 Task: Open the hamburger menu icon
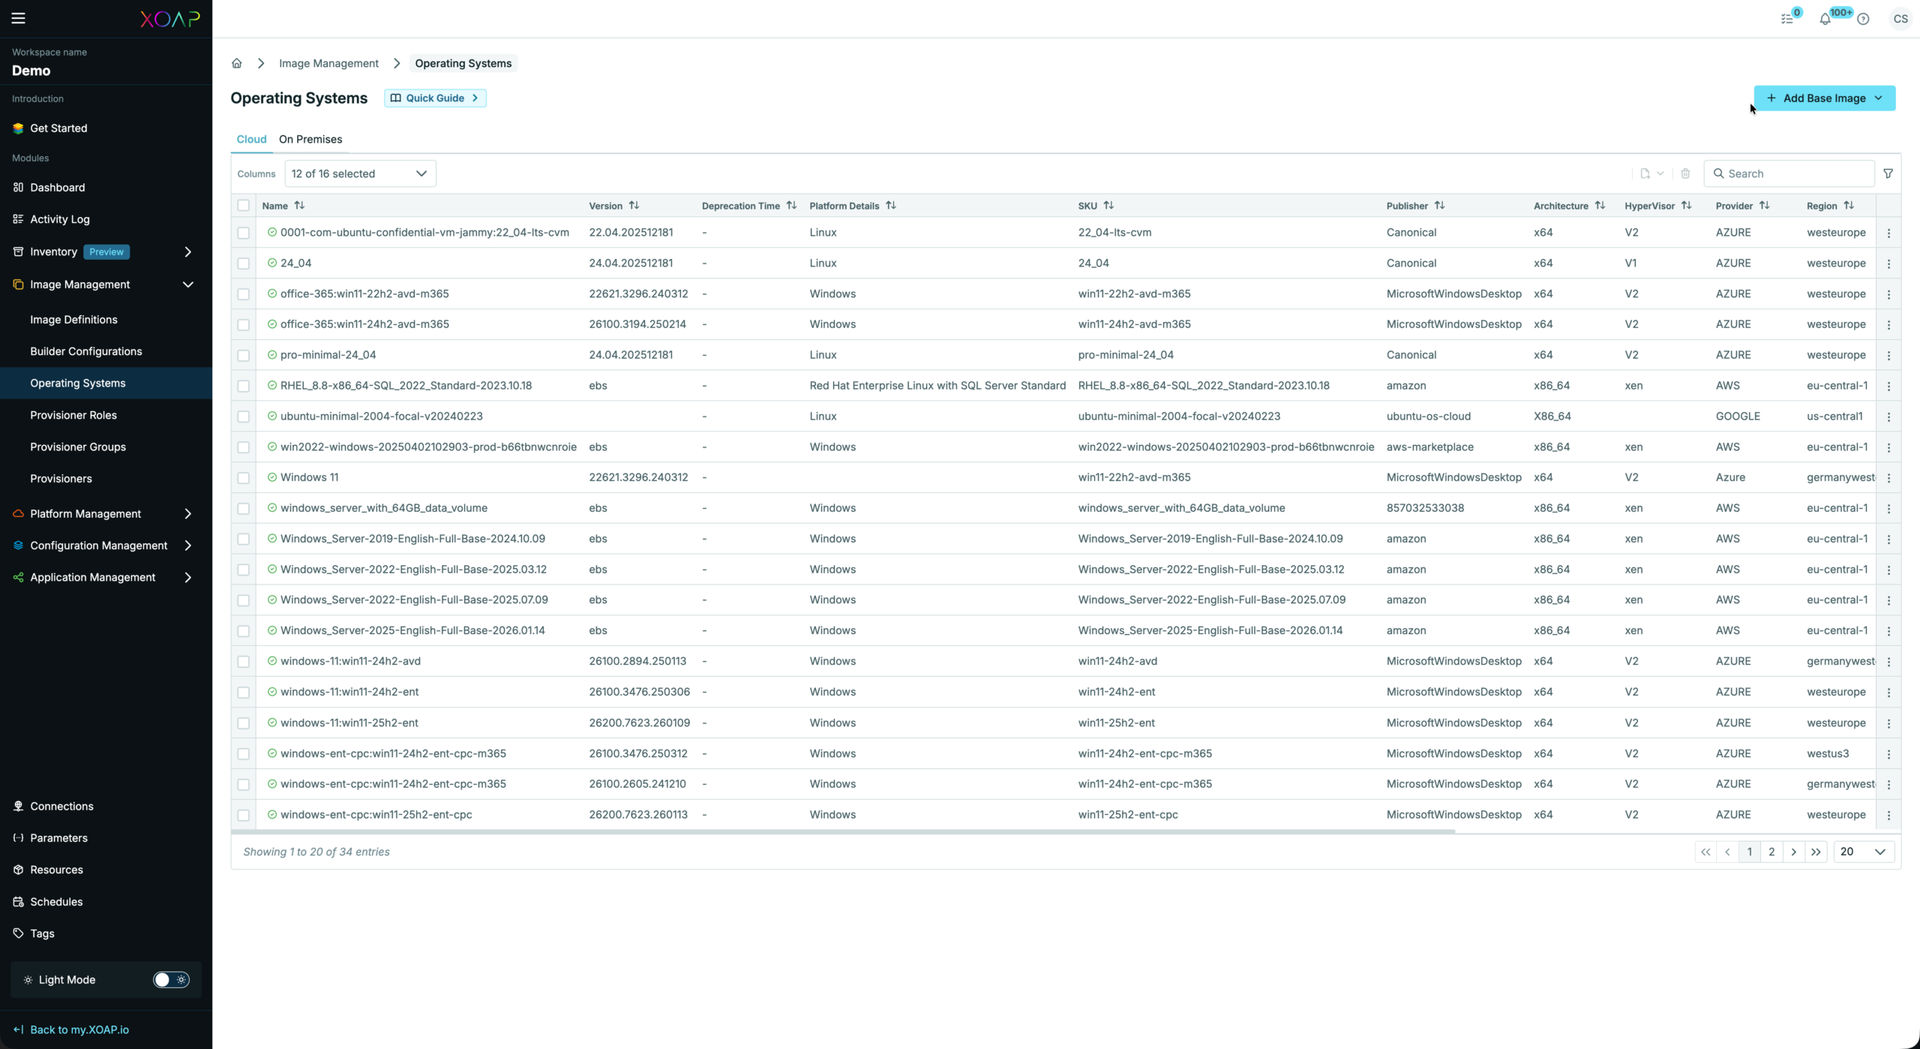18,18
